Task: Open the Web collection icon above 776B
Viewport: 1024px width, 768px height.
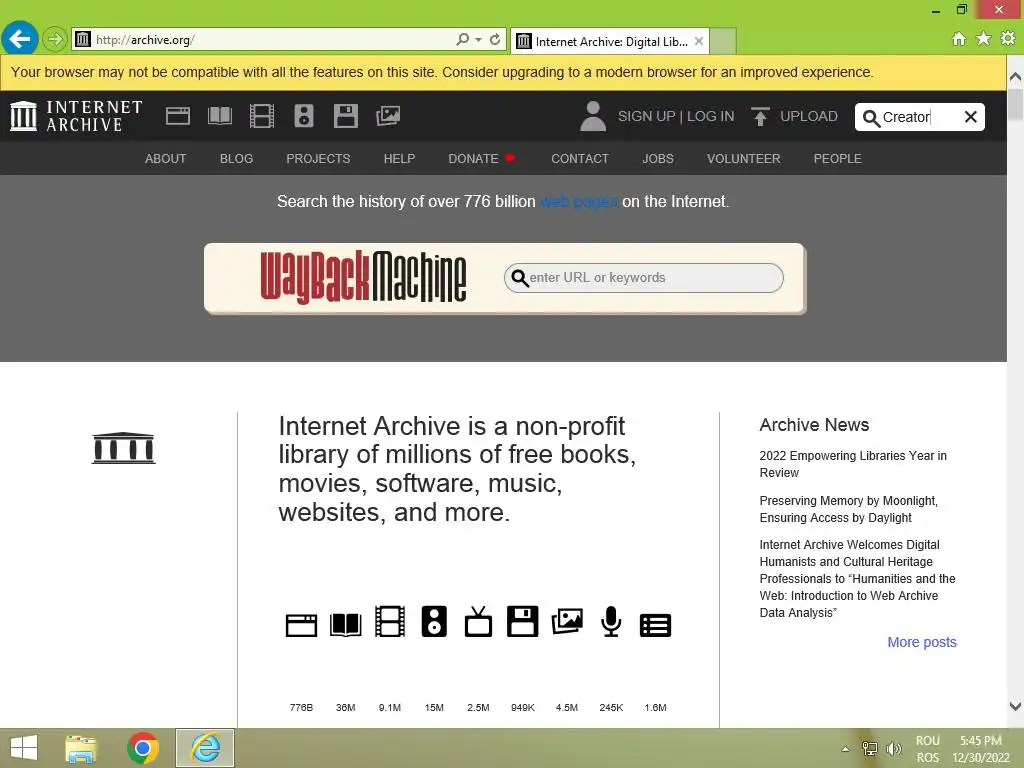Action: coord(301,625)
